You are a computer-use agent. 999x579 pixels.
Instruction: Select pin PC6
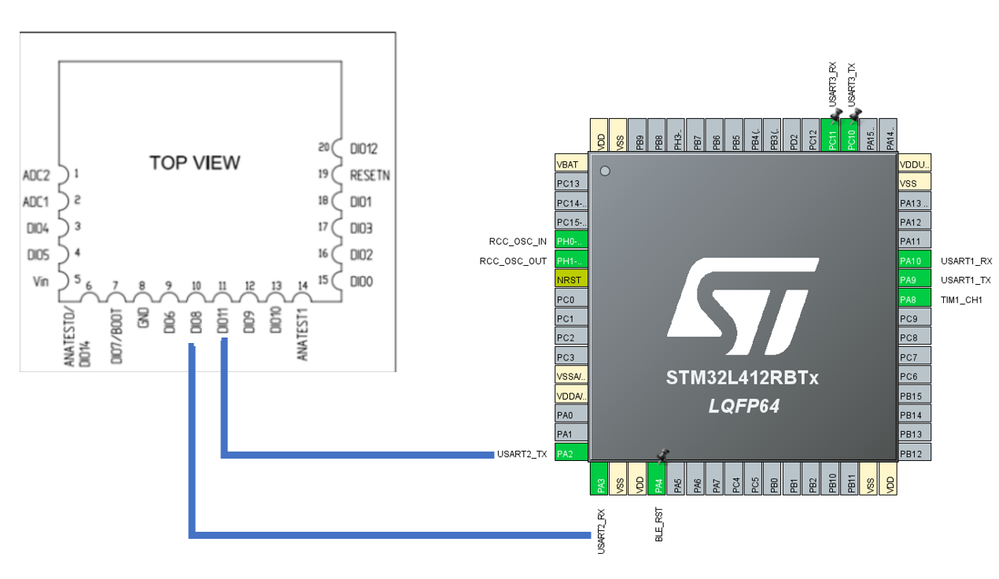click(915, 376)
